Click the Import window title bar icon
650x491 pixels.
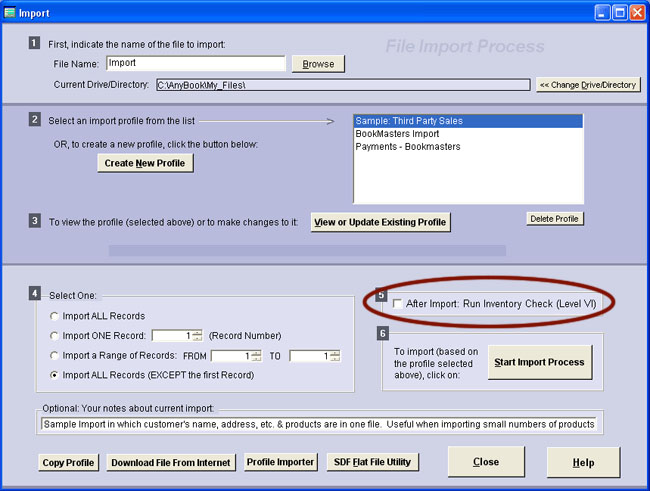(x=10, y=12)
